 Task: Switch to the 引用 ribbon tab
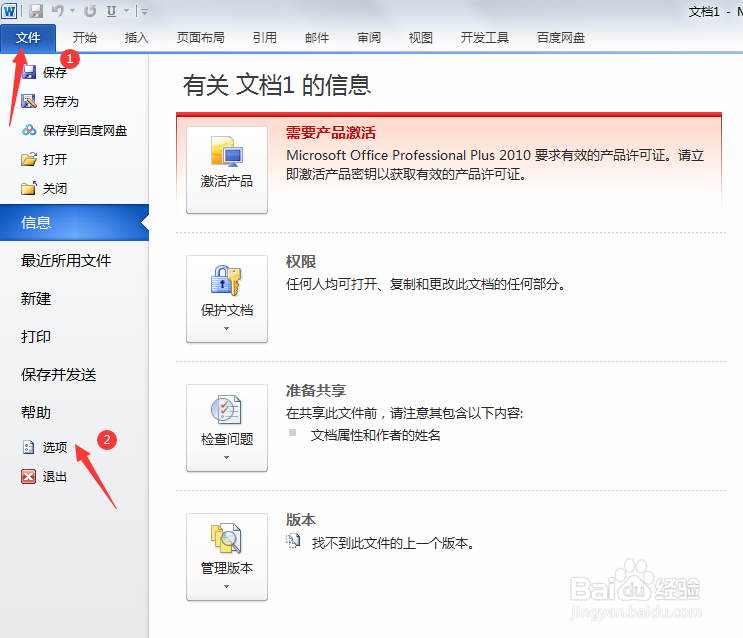(x=264, y=37)
